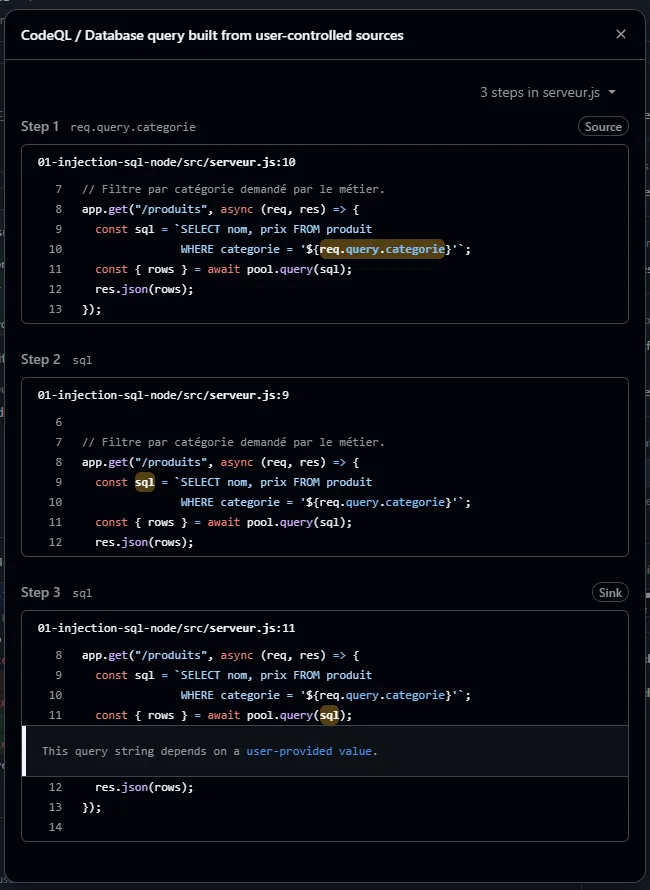The height and width of the screenshot is (890, 650).
Task: Click the sql label beside Step 2
Action: (82, 360)
